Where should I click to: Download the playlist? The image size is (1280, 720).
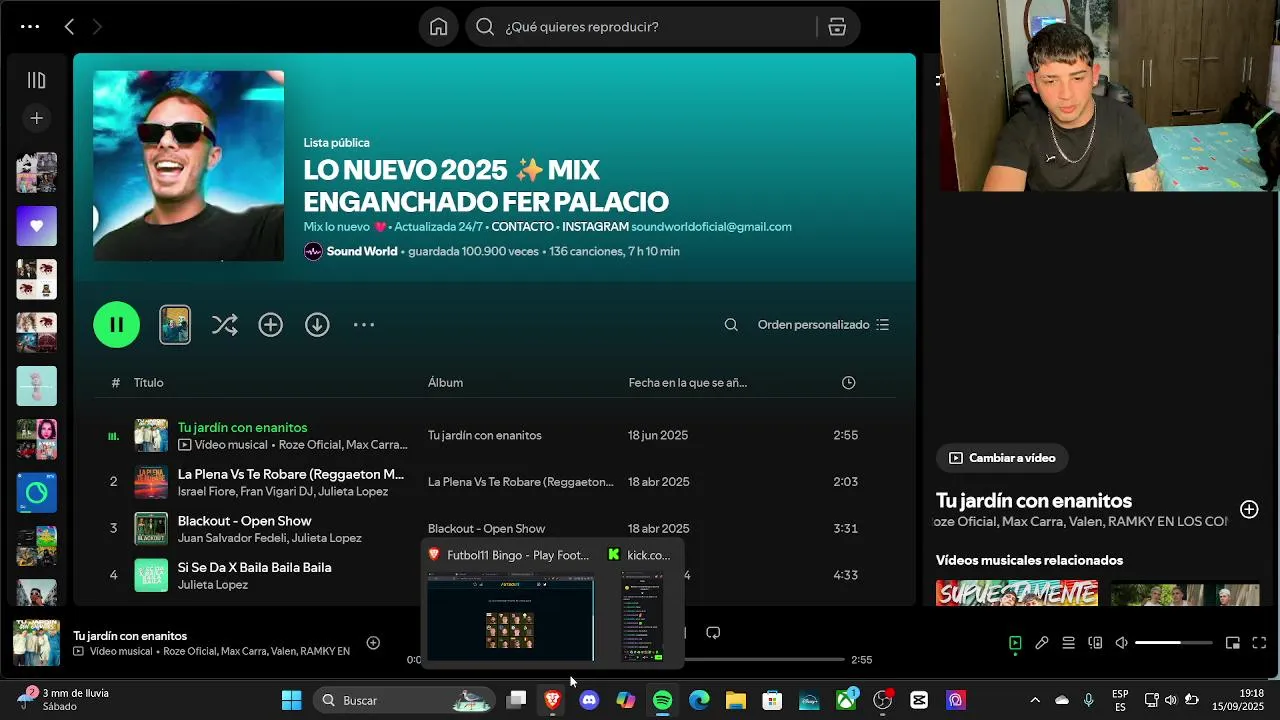317,325
